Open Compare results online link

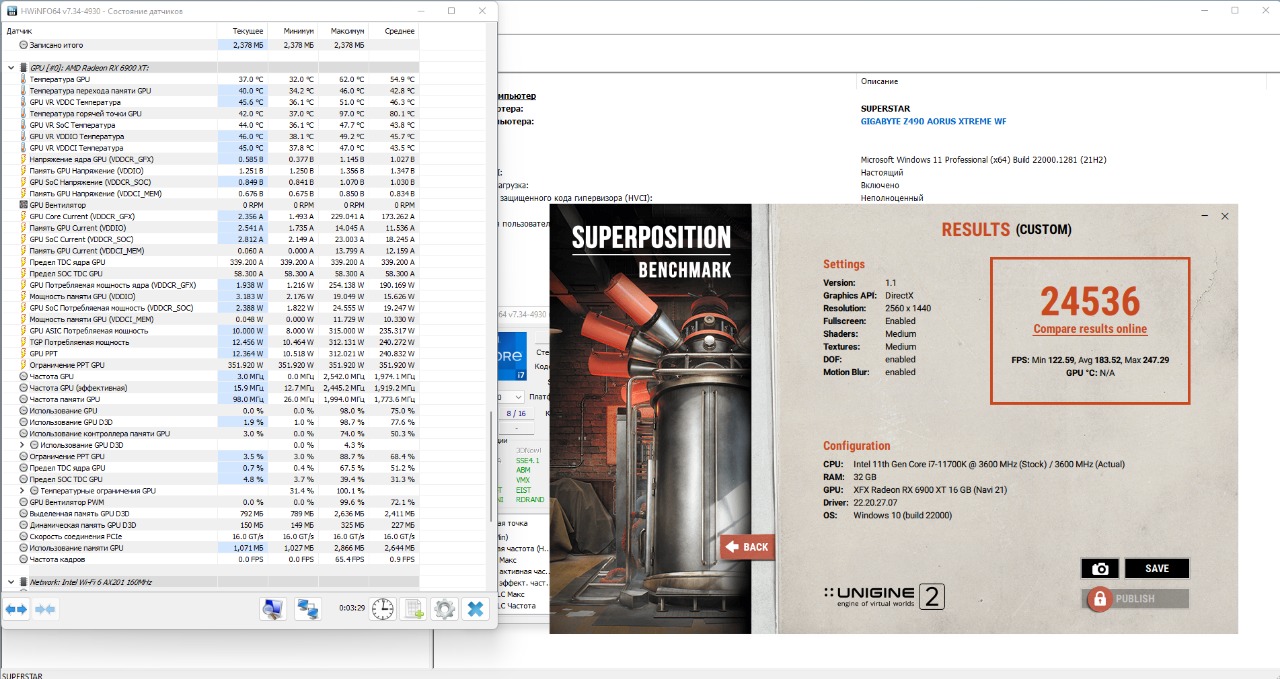[x=1090, y=329]
